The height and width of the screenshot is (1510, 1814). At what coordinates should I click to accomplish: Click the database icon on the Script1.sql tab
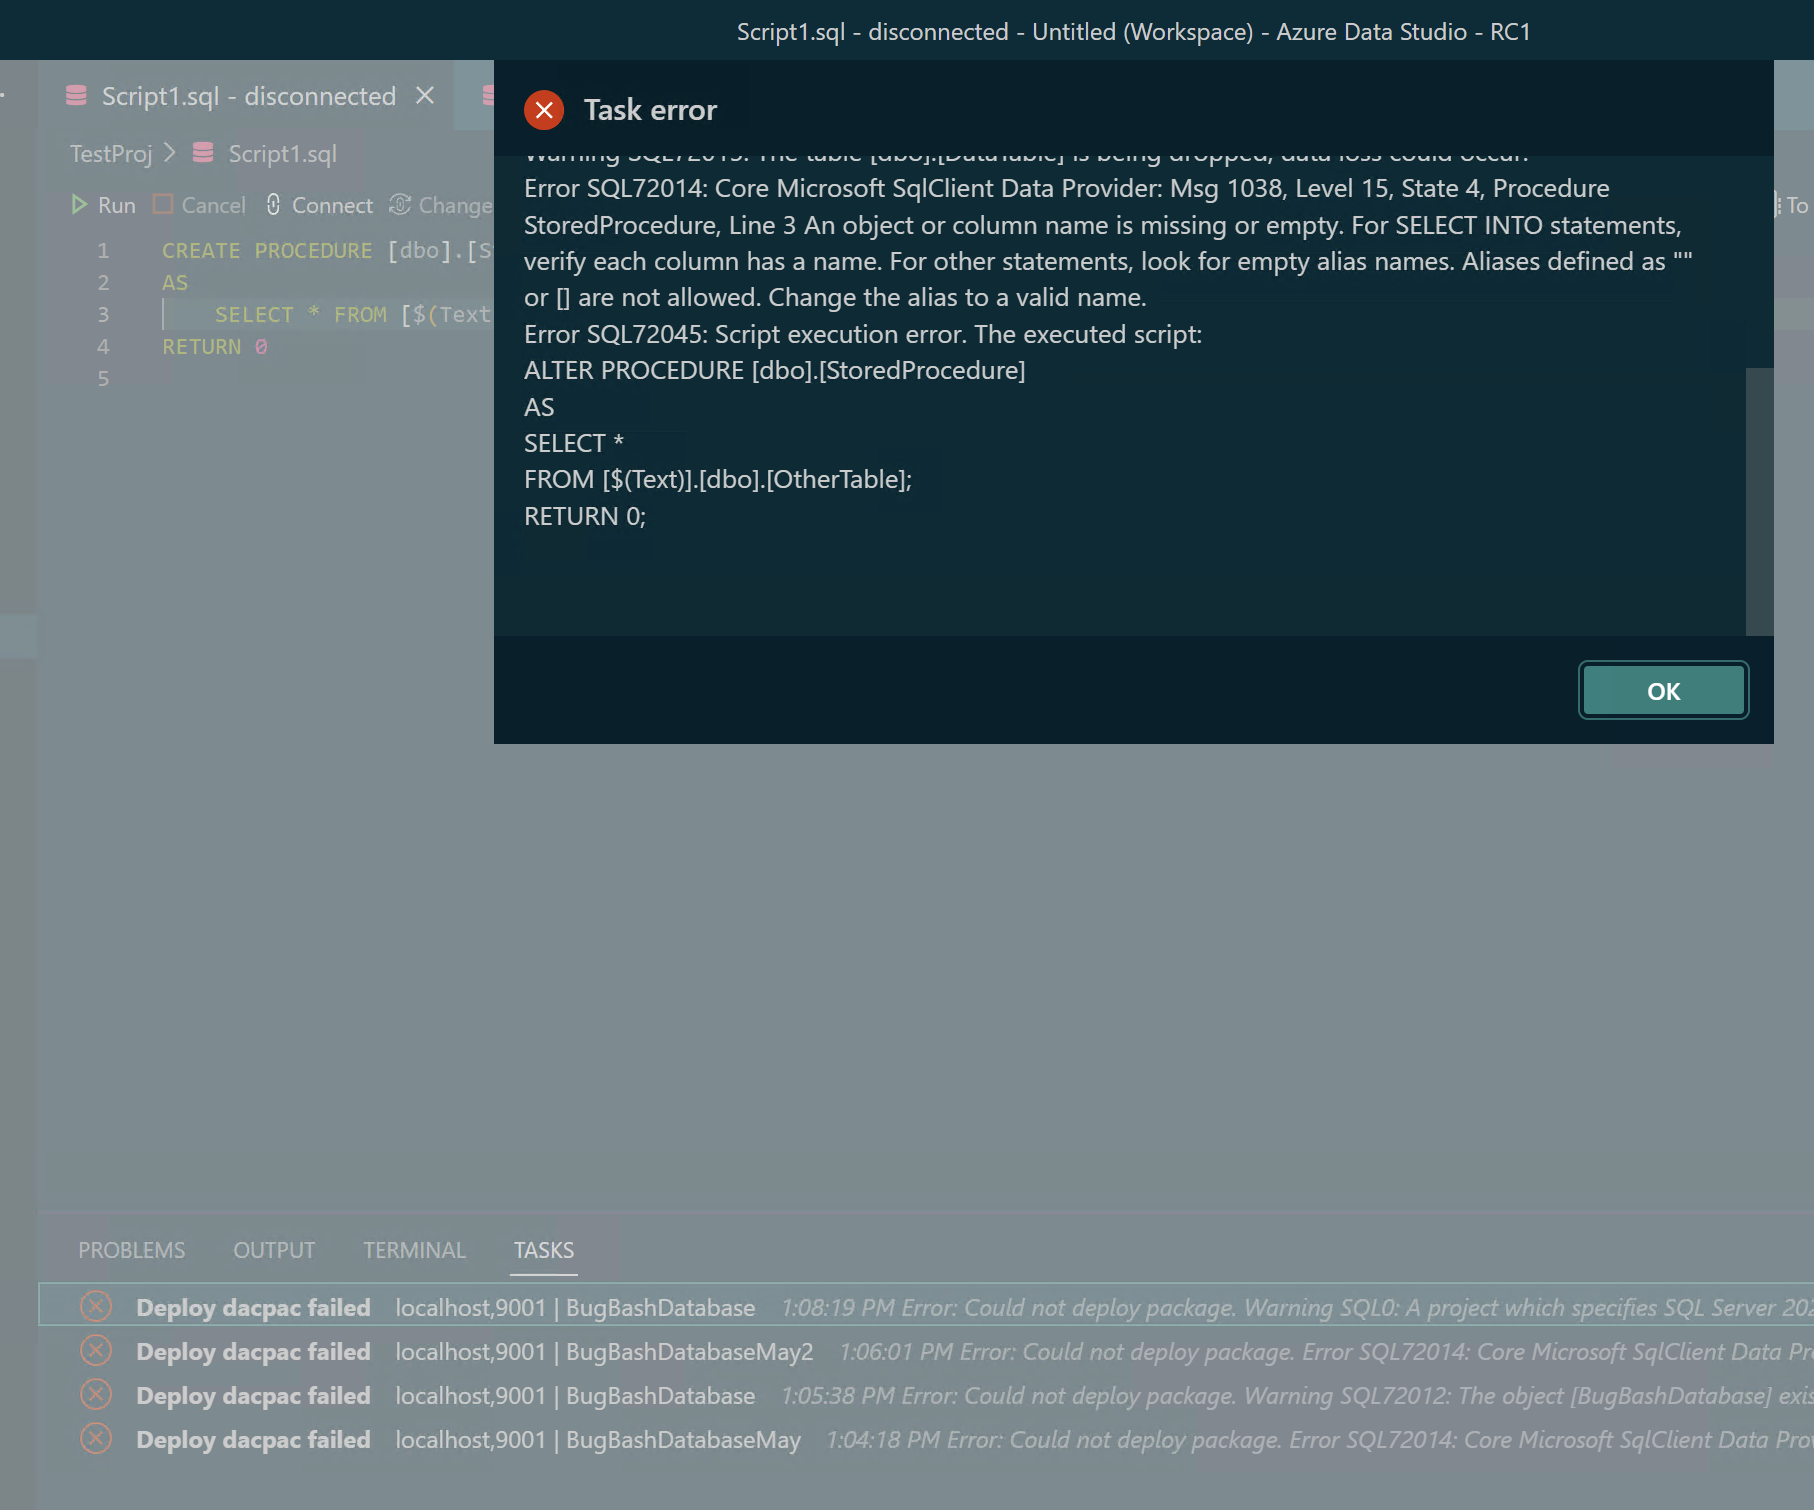click(x=76, y=95)
